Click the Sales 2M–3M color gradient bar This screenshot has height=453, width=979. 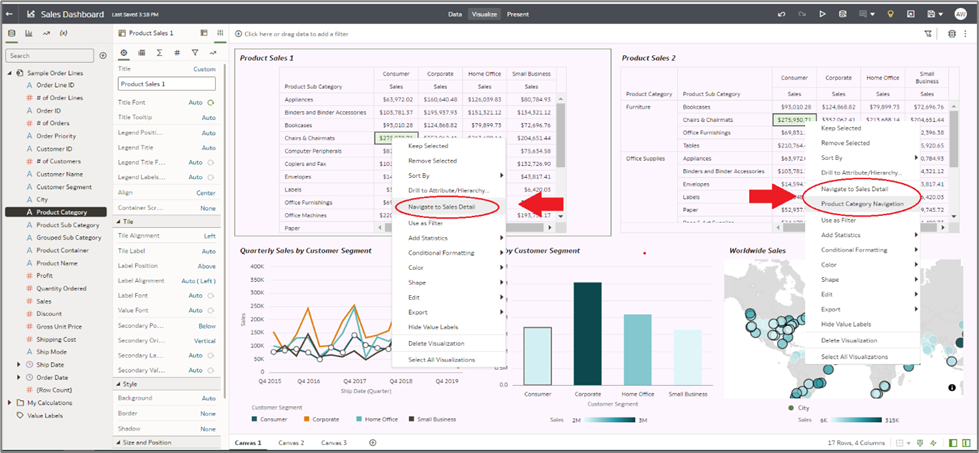pyautogui.click(x=610, y=420)
